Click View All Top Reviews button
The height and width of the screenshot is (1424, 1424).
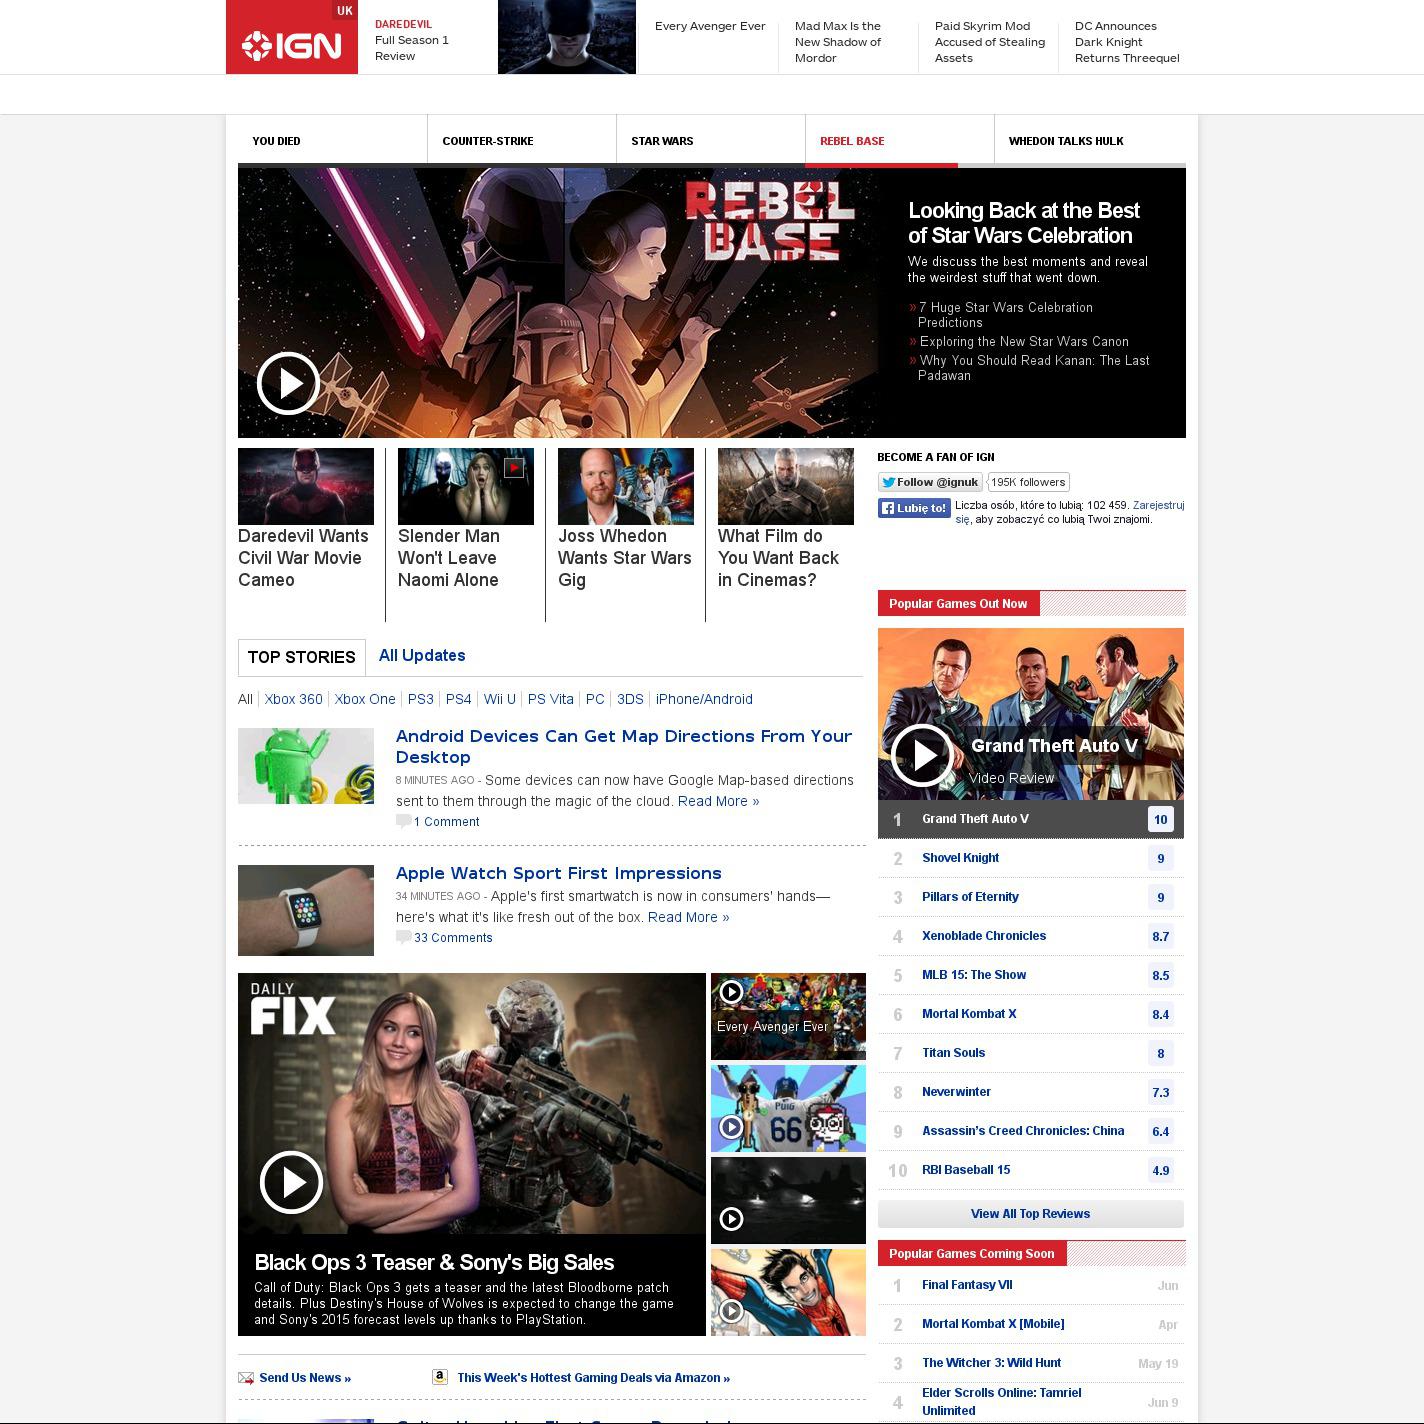click(1030, 1214)
